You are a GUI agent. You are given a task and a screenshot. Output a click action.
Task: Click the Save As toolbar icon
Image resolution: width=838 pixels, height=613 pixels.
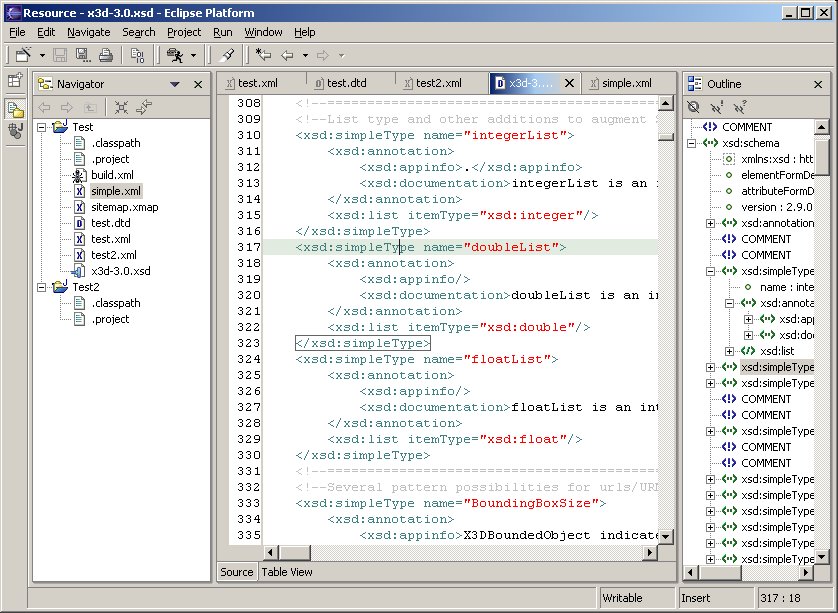[x=83, y=55]
